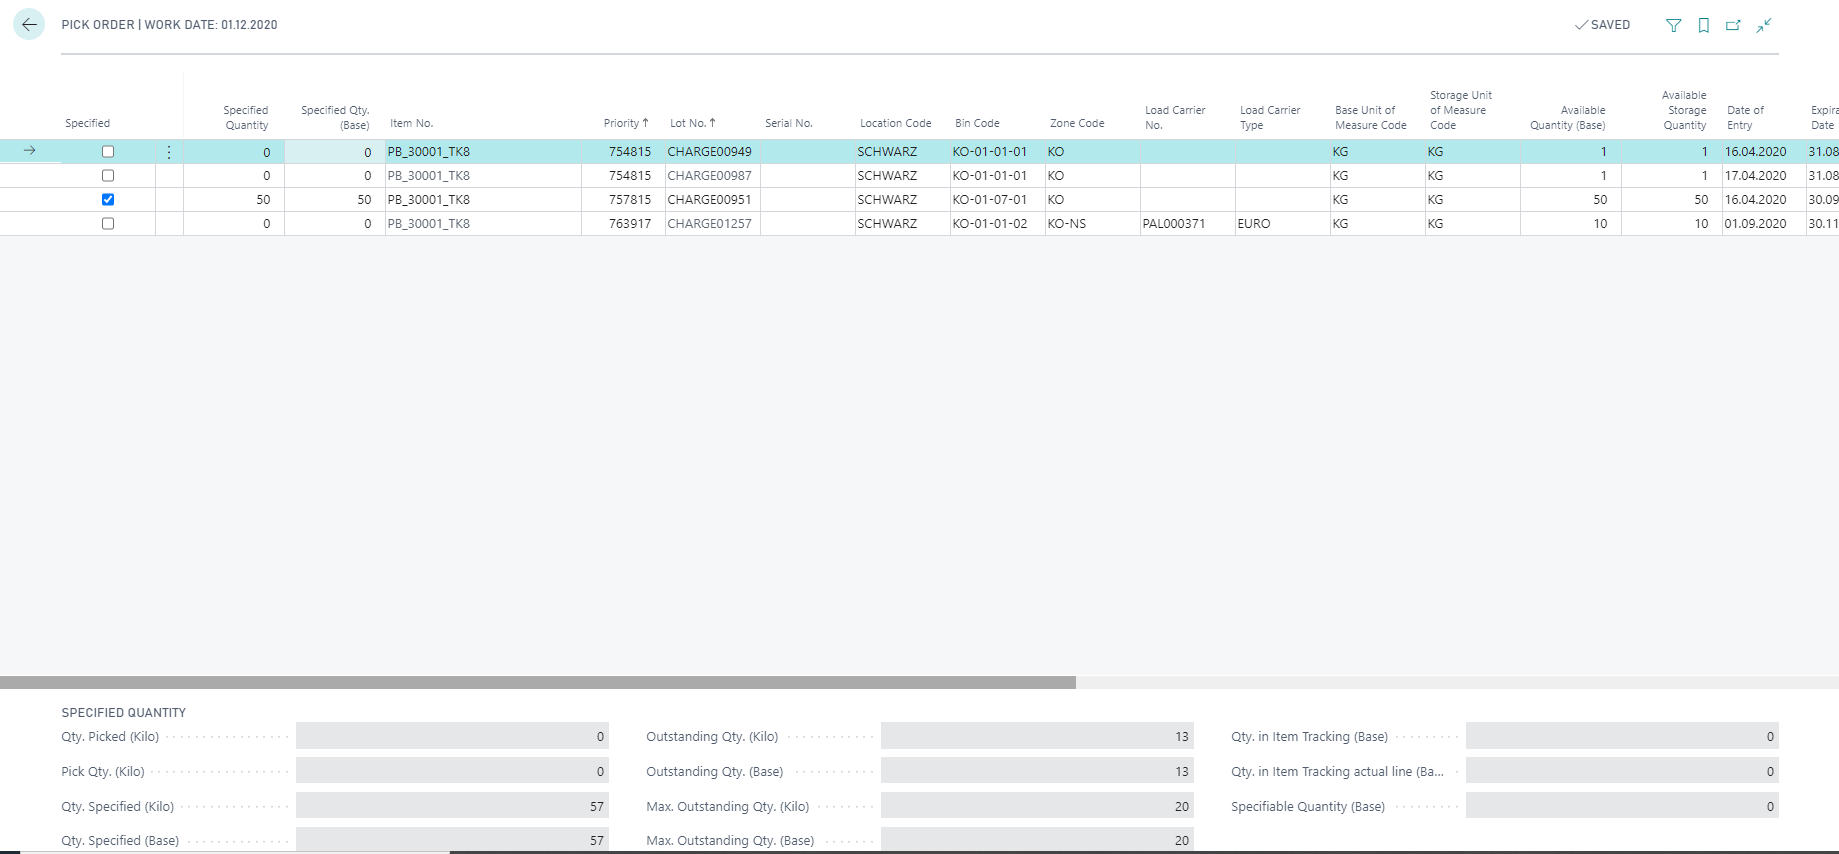Uncheck the Specified box for CHARGE00951
1839x854 pixels.
pyautogui.click(x=108, y=200)
